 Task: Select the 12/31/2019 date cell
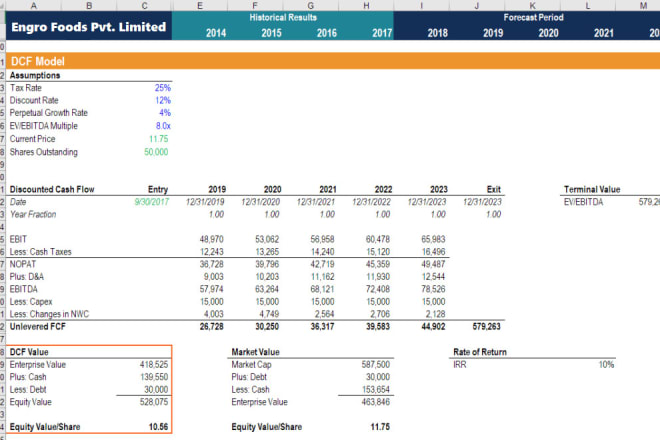(x=205, y=202)
